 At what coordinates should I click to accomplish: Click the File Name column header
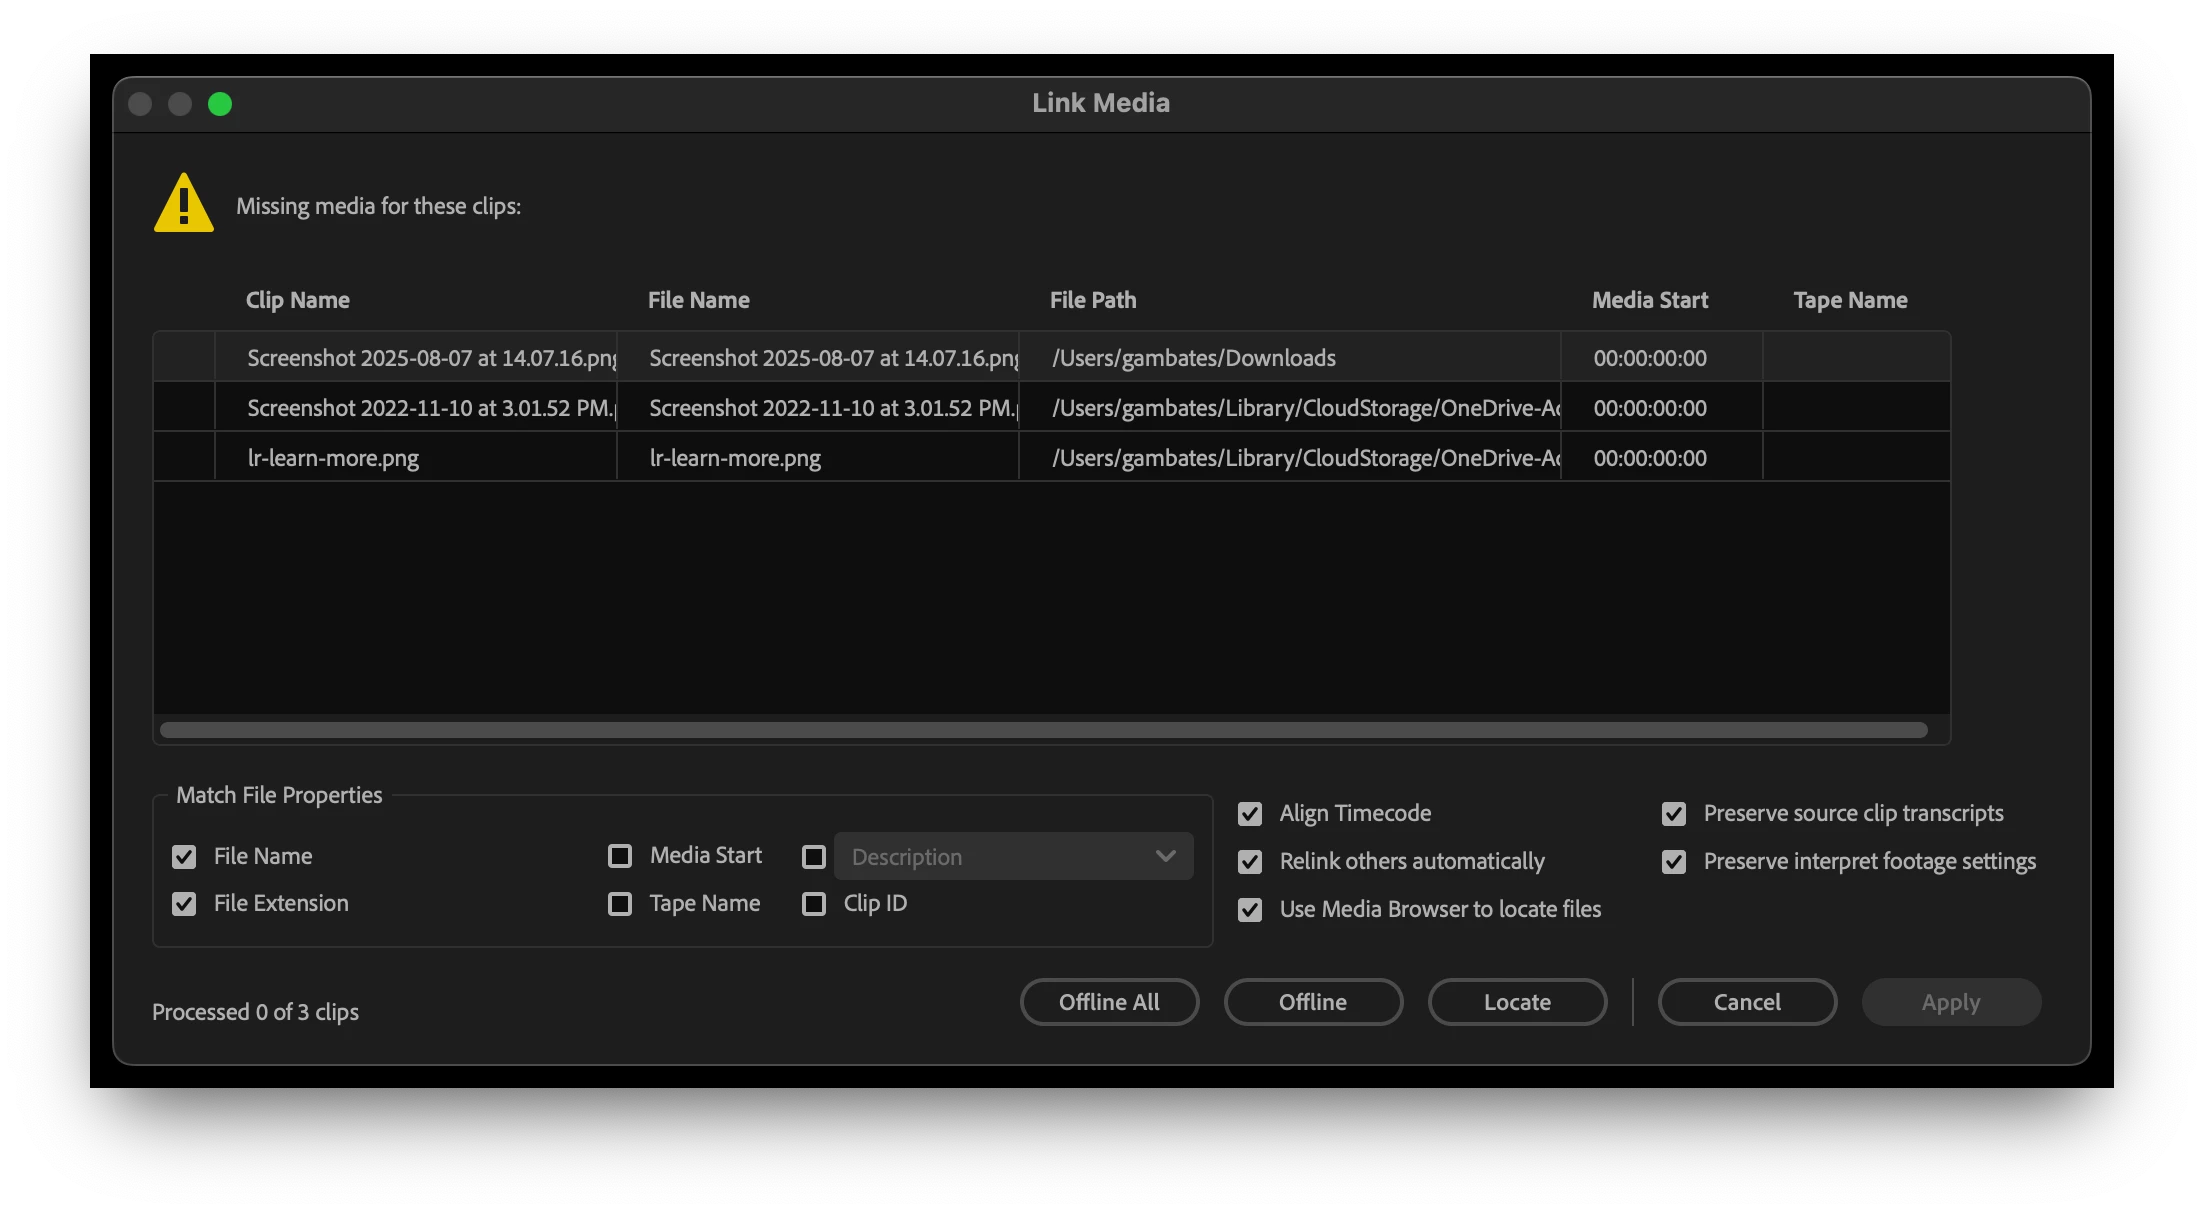pos(699,300)
